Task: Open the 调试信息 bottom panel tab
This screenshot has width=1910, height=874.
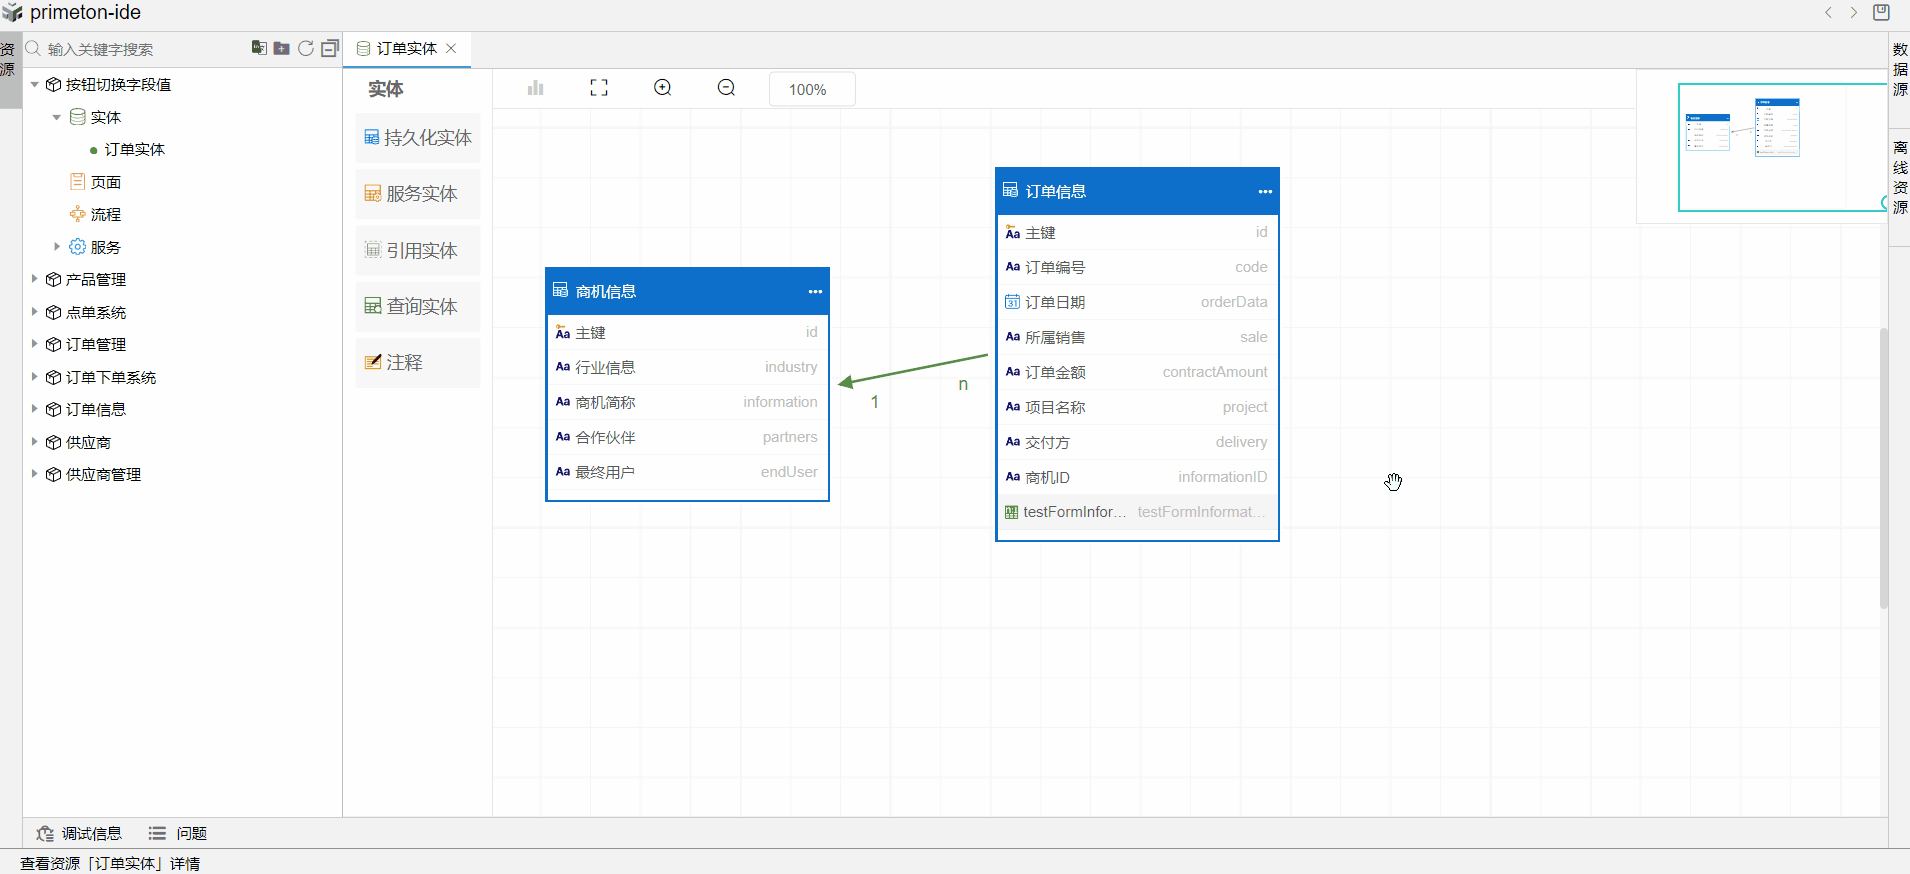Action: tap(80, 833)
